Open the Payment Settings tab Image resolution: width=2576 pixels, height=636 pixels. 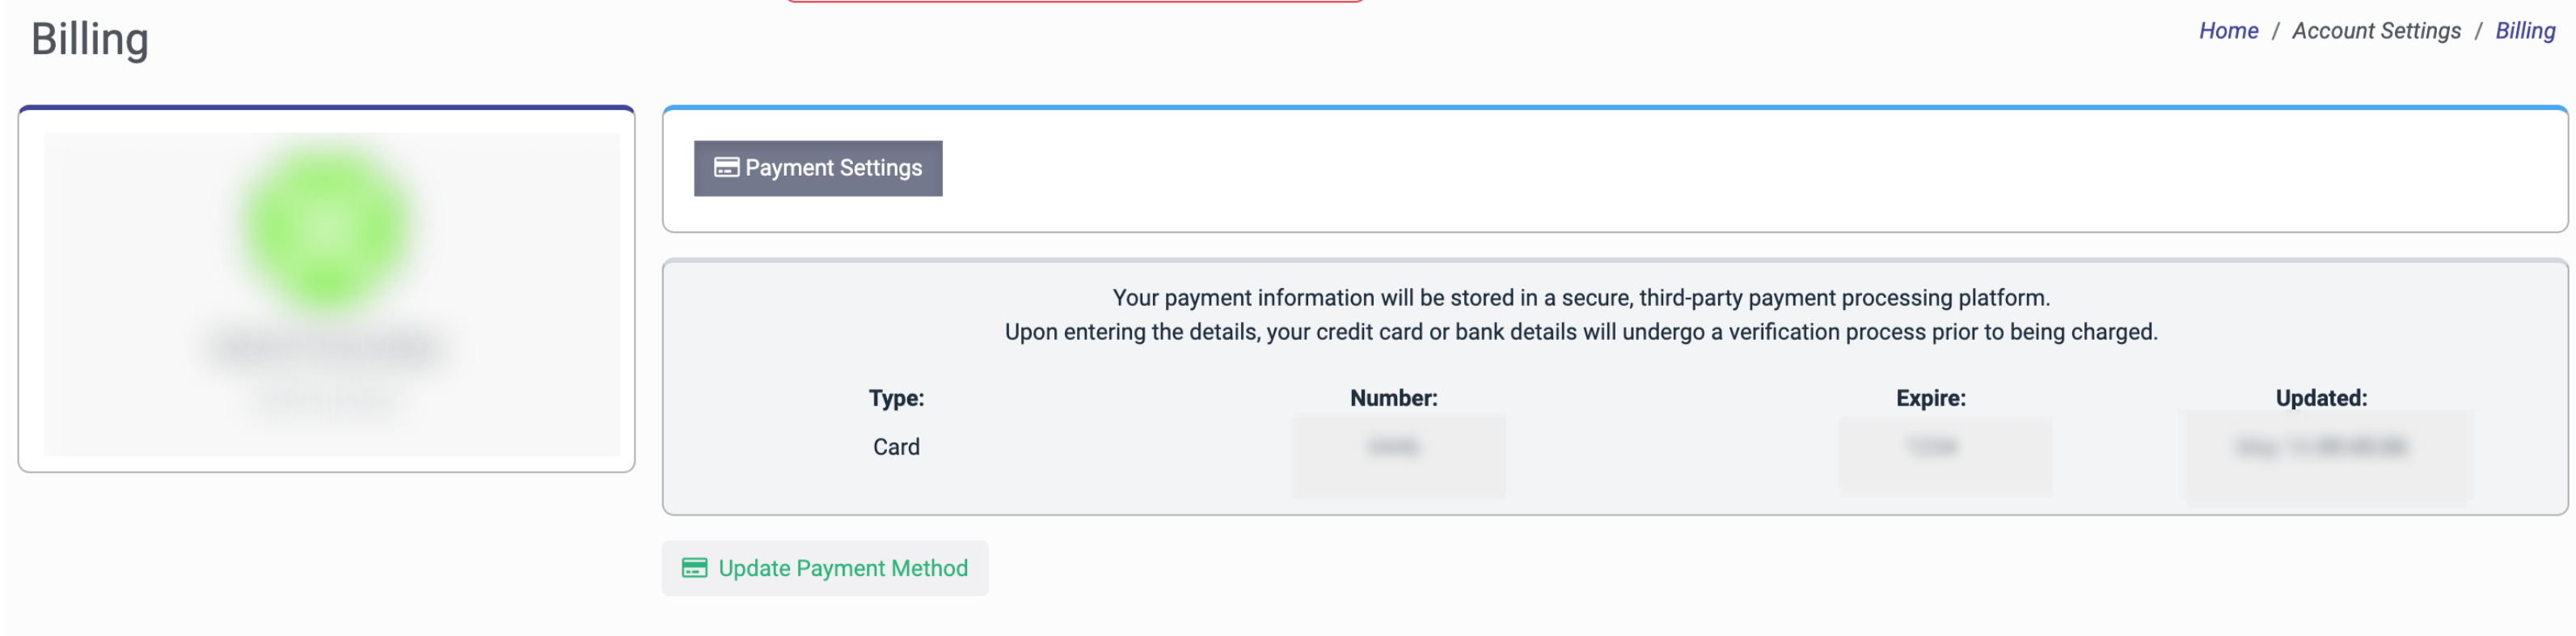coord(817,168)
